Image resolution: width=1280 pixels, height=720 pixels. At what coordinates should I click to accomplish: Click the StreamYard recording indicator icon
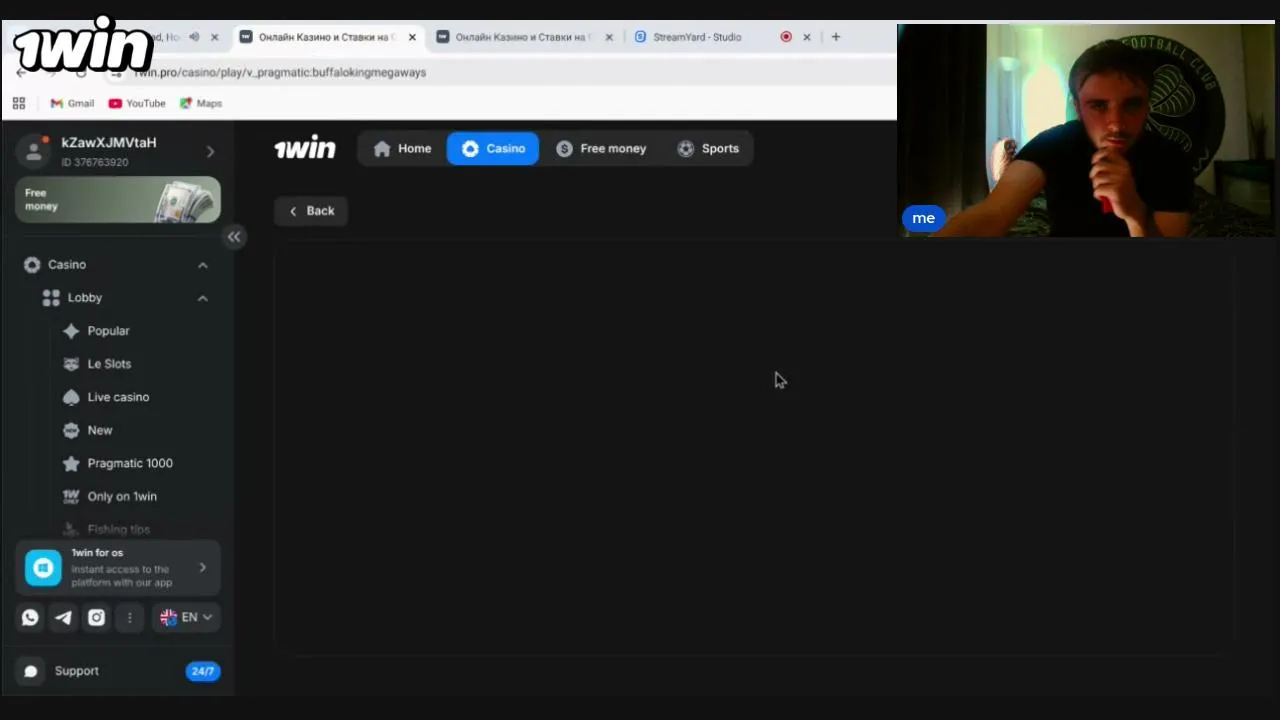click(x=786, y=37)
